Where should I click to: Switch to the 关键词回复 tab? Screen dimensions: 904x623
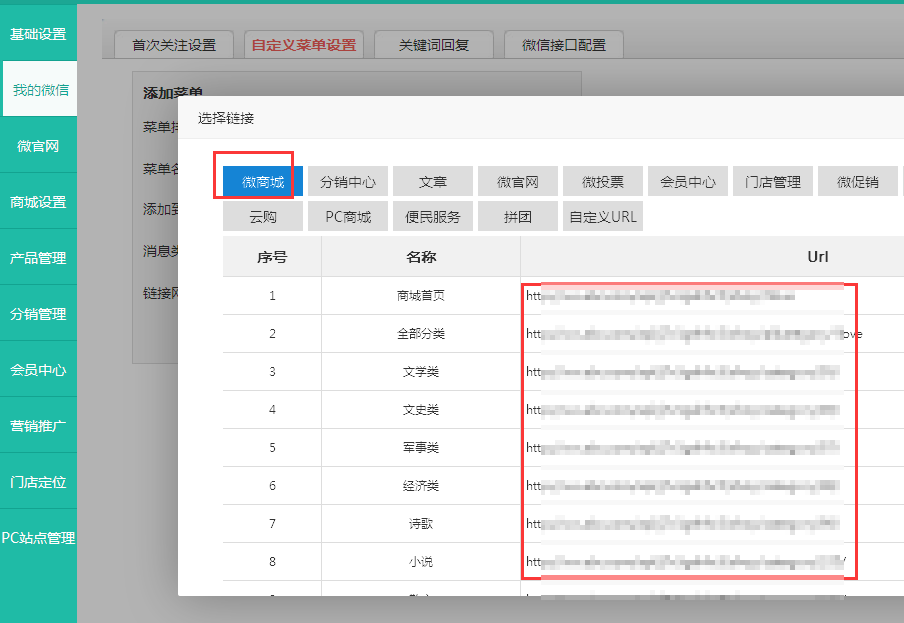tap(433, 45)
